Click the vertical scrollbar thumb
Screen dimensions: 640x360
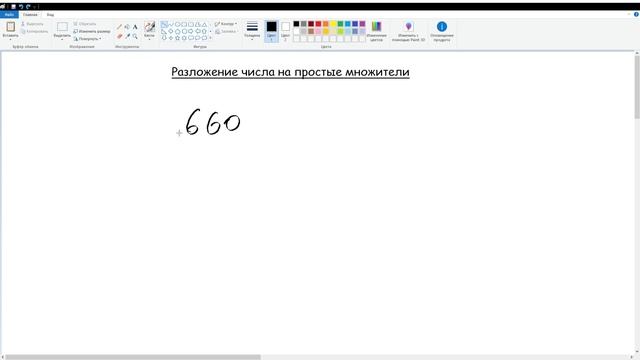(x=637, y=87)
